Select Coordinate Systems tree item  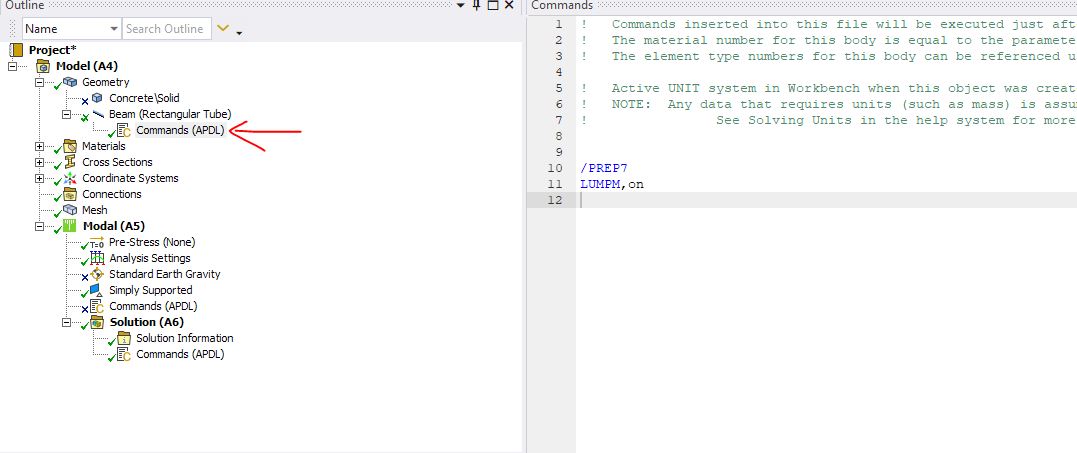coord(131,178)
